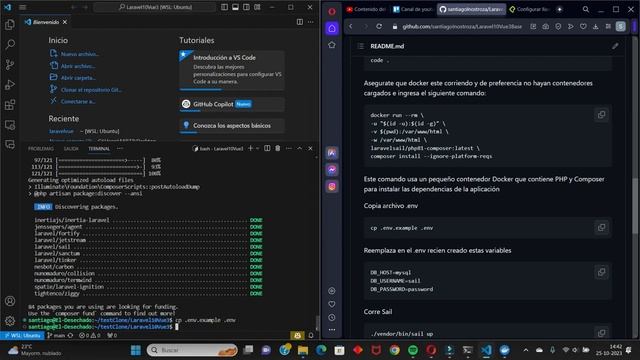The width and height of the screenshot is (640, 360).
Task: Go back in Opera browser
Action: 351,27
